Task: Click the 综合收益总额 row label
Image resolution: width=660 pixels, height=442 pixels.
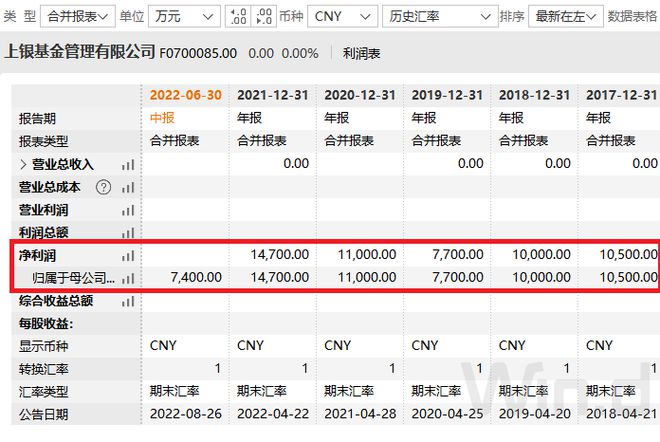Action: point(56,301)
